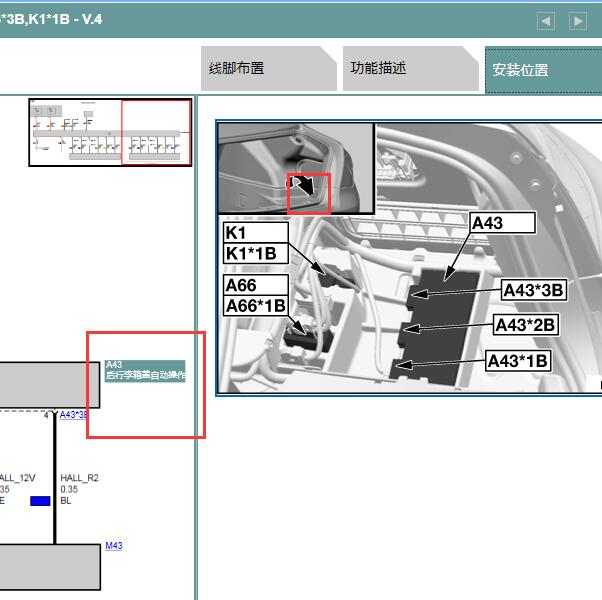The height and width of the screenshot is (600, 602).
Task: Click the A43*1B connector label in image
Action: (518, 361)
